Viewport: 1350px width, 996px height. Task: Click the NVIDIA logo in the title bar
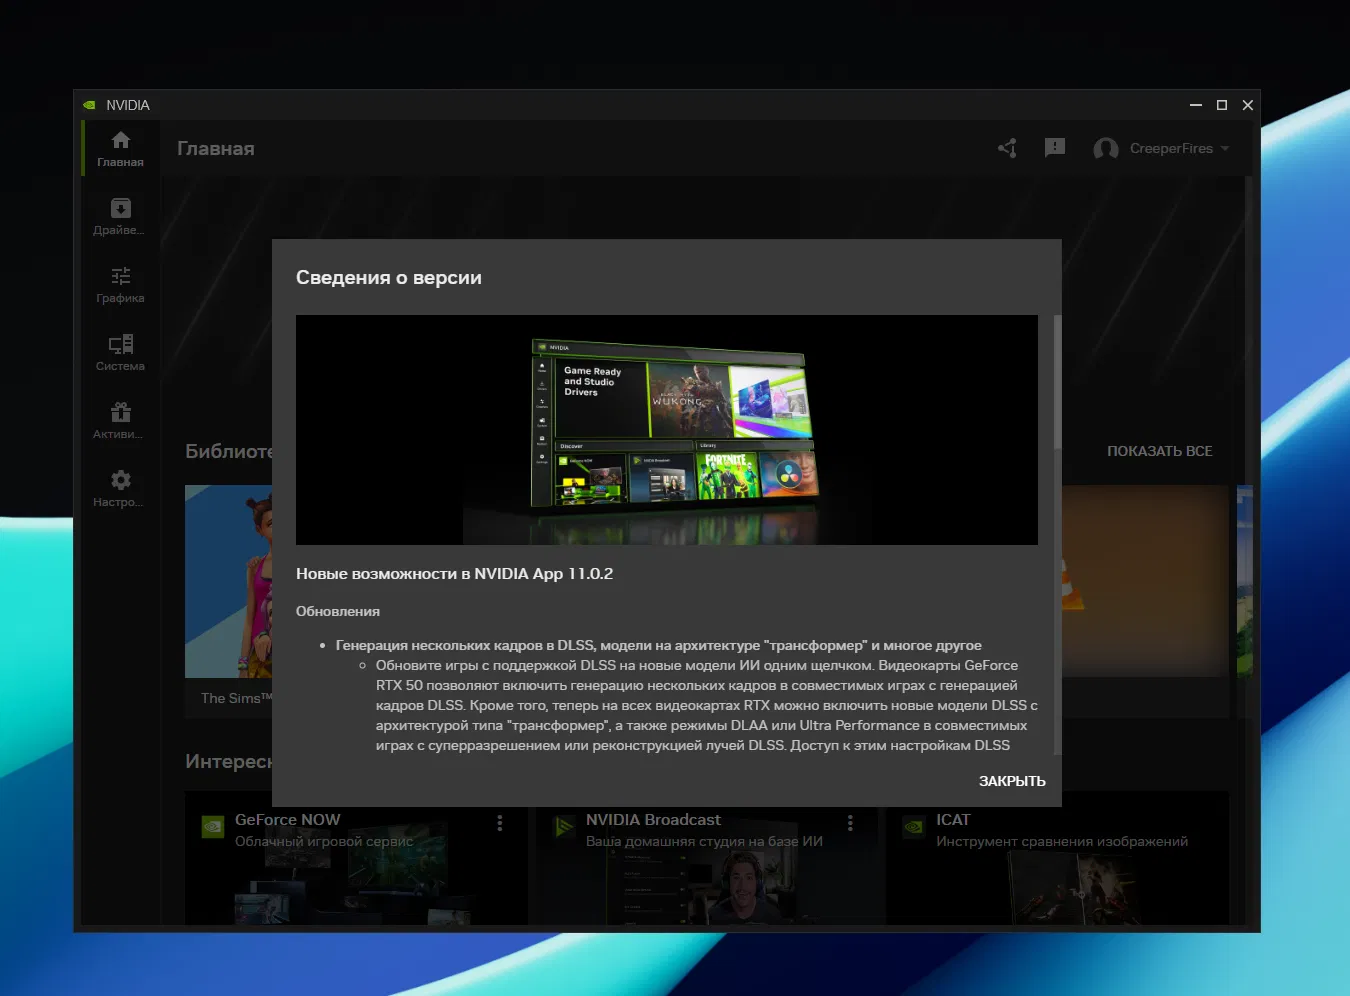(89, 105)
